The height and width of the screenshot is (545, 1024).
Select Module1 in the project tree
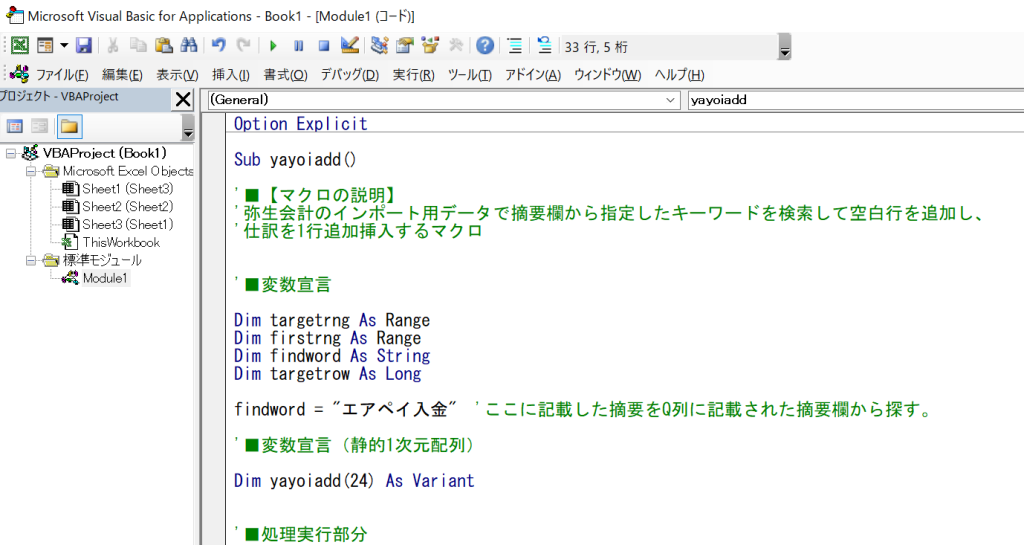[105, 278]
